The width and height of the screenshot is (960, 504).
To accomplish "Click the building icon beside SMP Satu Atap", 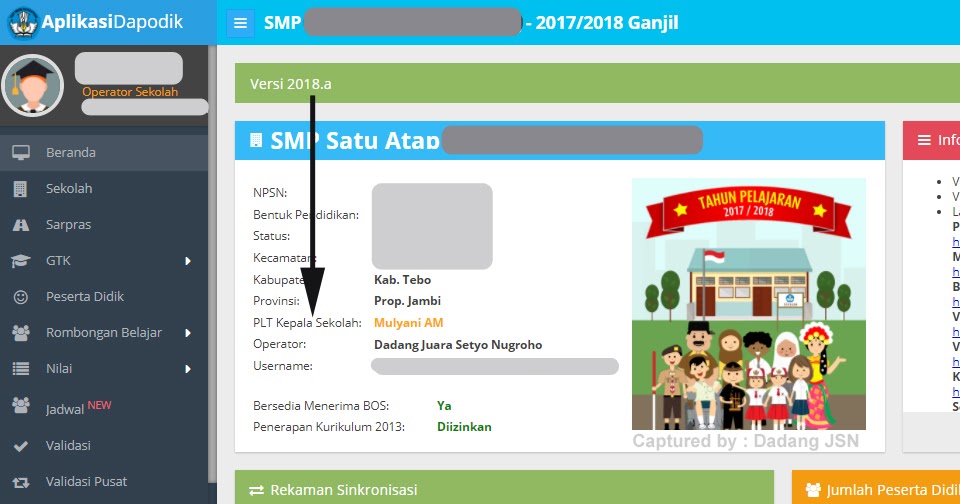I will [256, 140].
